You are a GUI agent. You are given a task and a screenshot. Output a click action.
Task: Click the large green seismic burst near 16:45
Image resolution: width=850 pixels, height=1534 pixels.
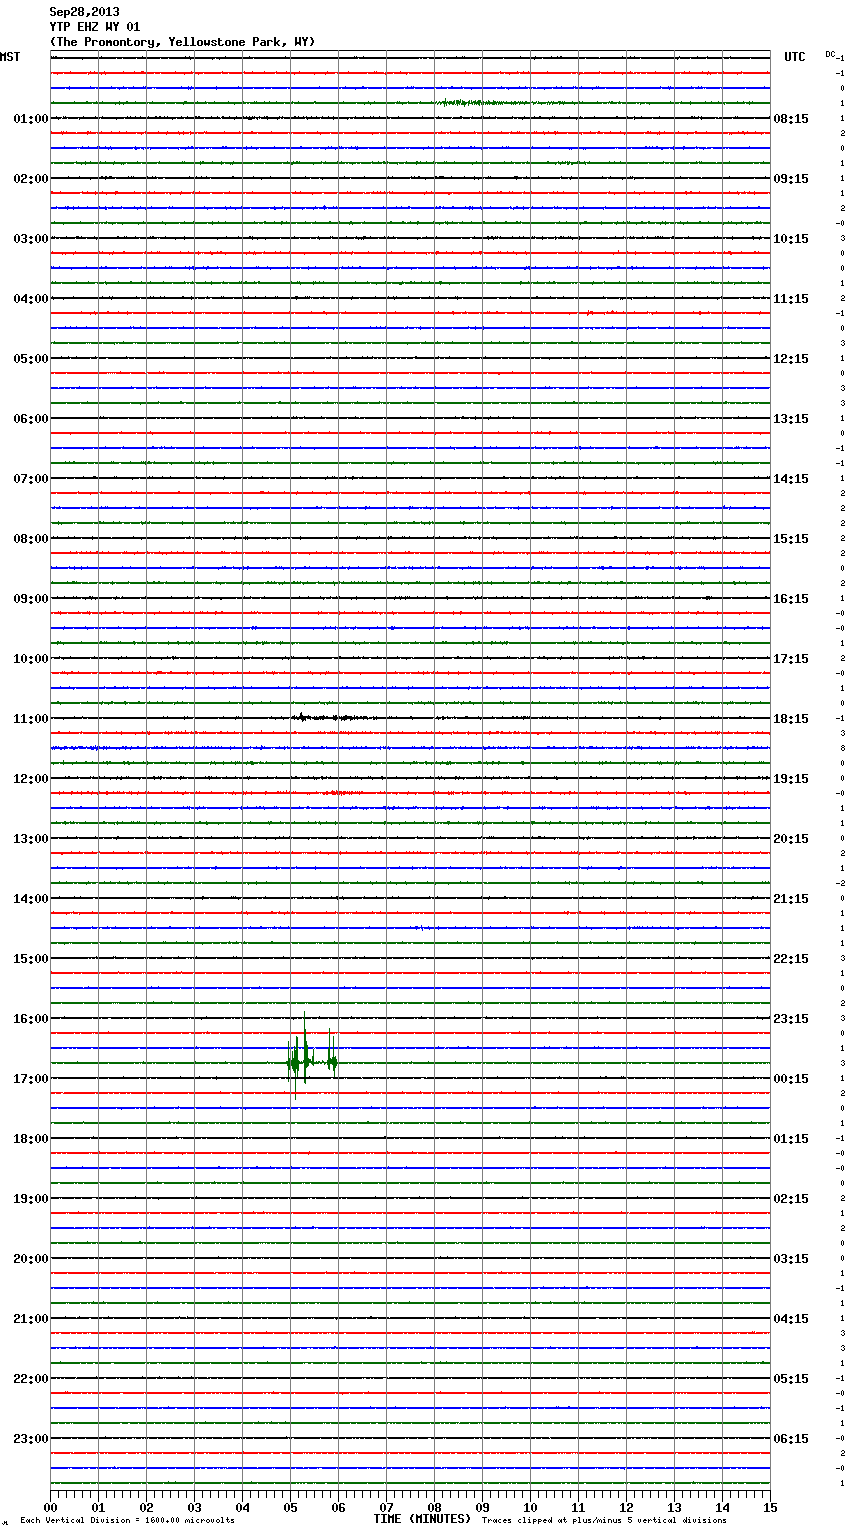312,1058
